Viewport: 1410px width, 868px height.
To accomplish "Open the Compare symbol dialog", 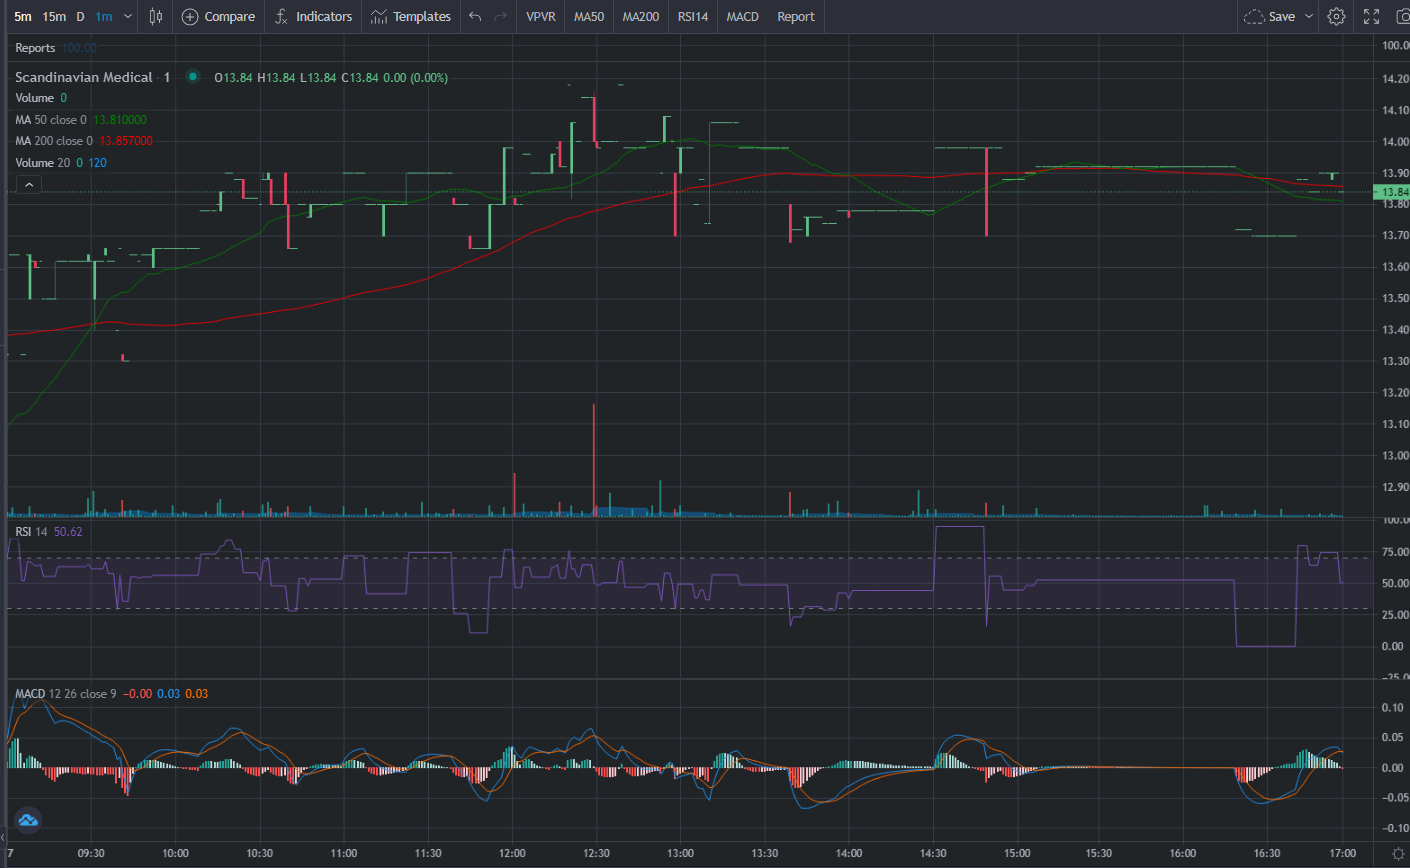I will (x=218, y=16).
